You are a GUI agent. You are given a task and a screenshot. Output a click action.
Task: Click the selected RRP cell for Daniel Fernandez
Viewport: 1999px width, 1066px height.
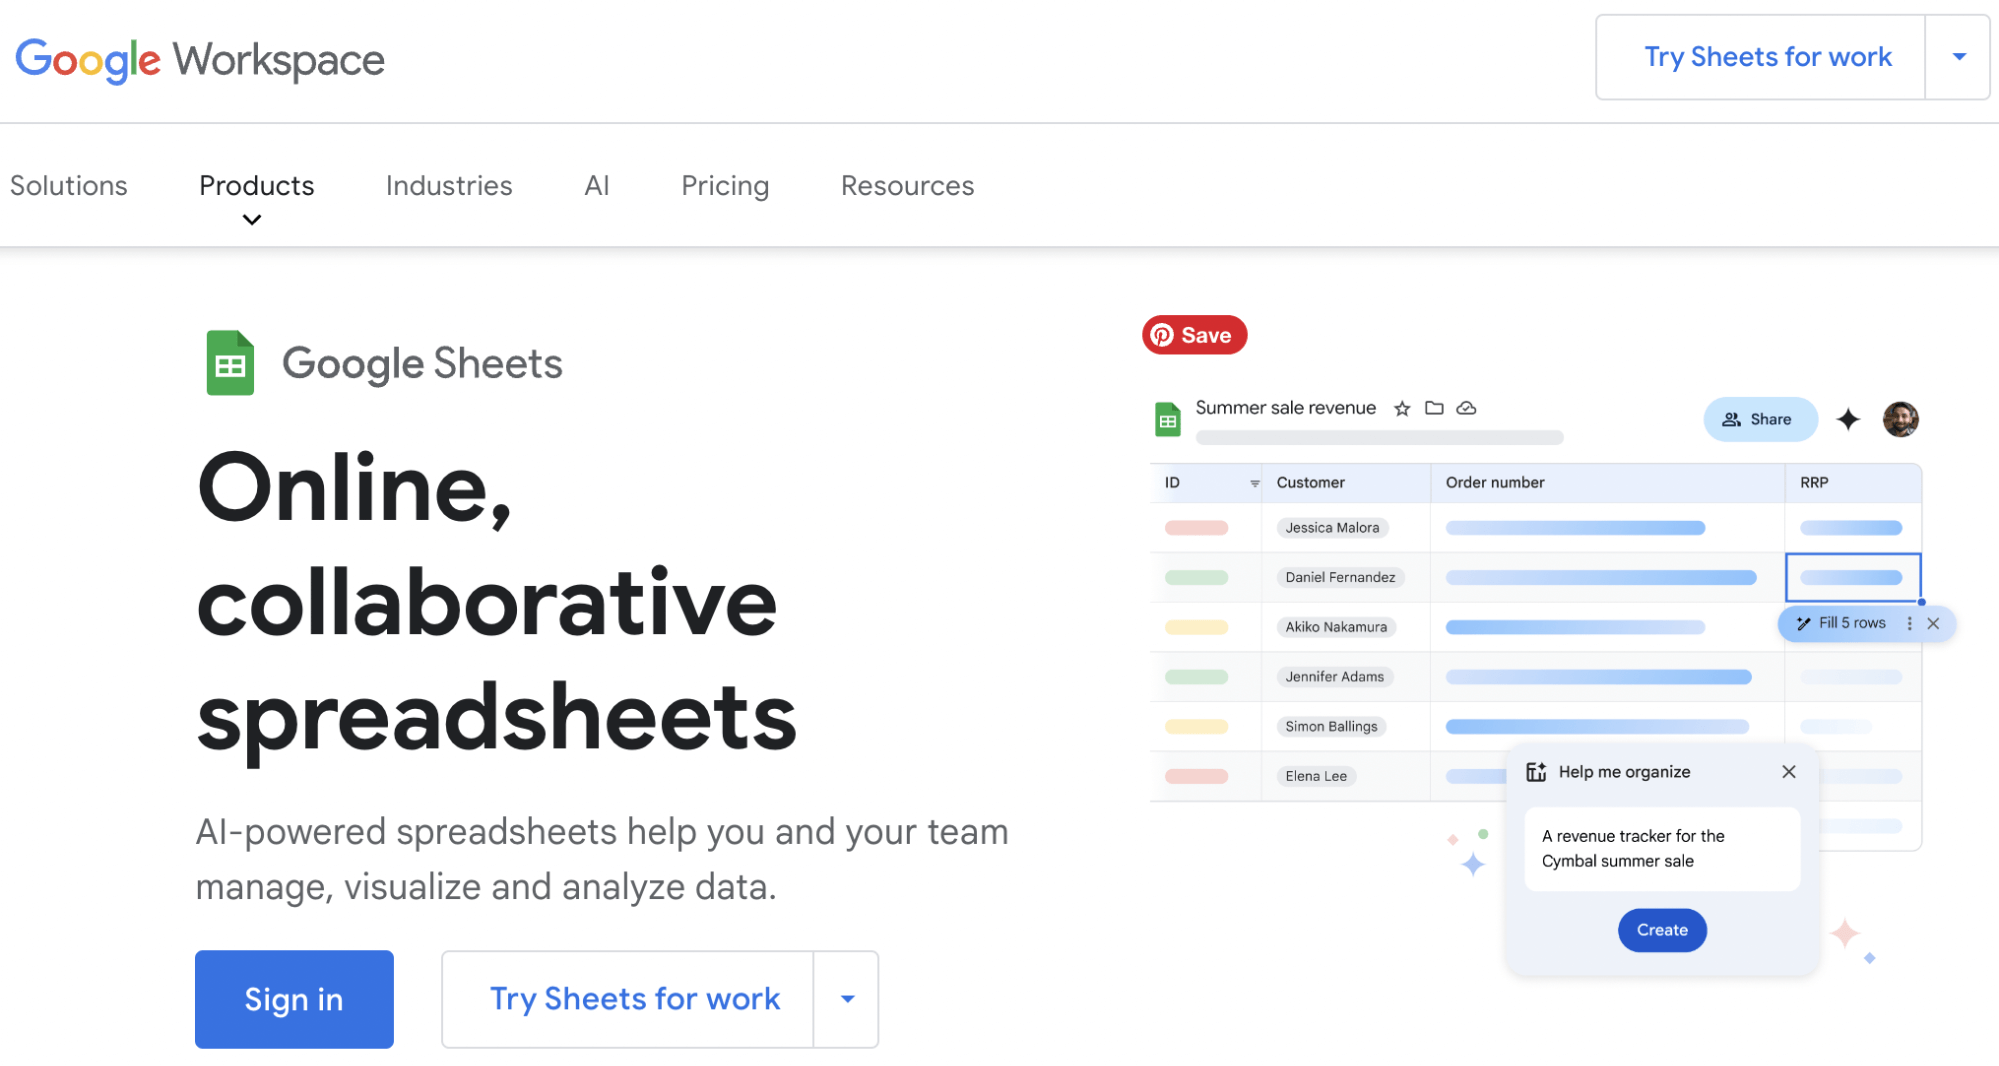pyautogui.click(x=1852, y=577)
